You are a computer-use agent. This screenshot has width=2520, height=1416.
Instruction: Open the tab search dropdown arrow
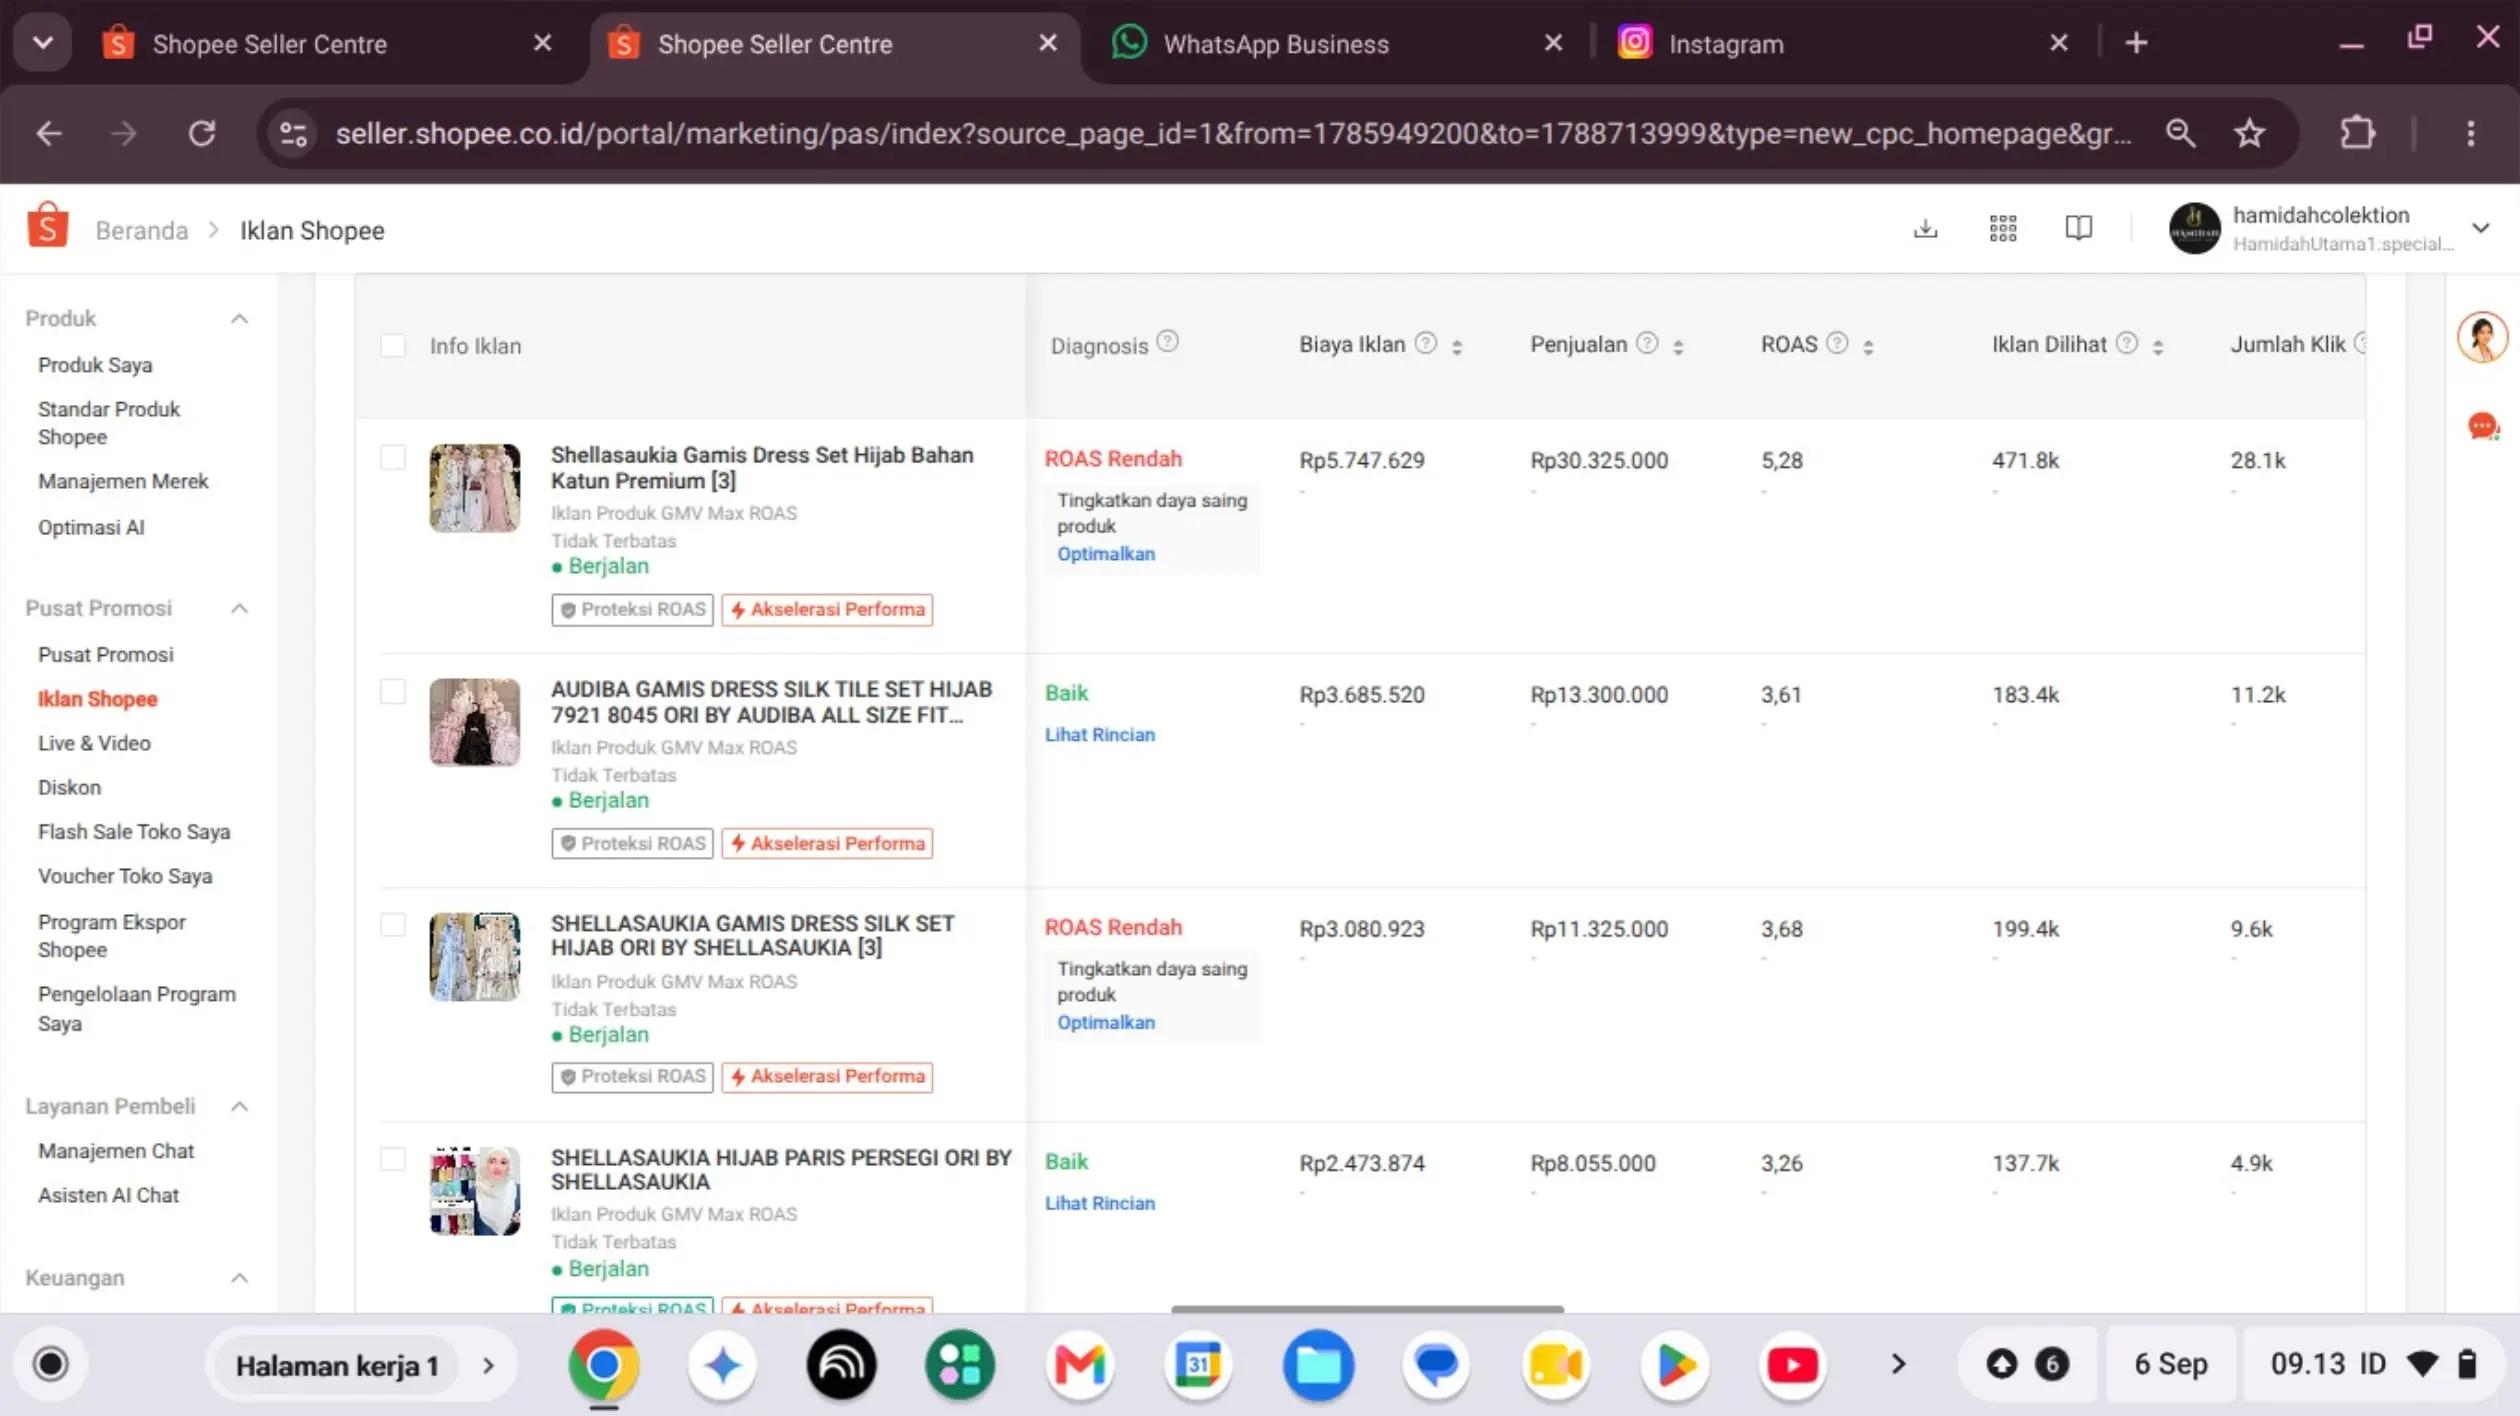click(43, 43)
